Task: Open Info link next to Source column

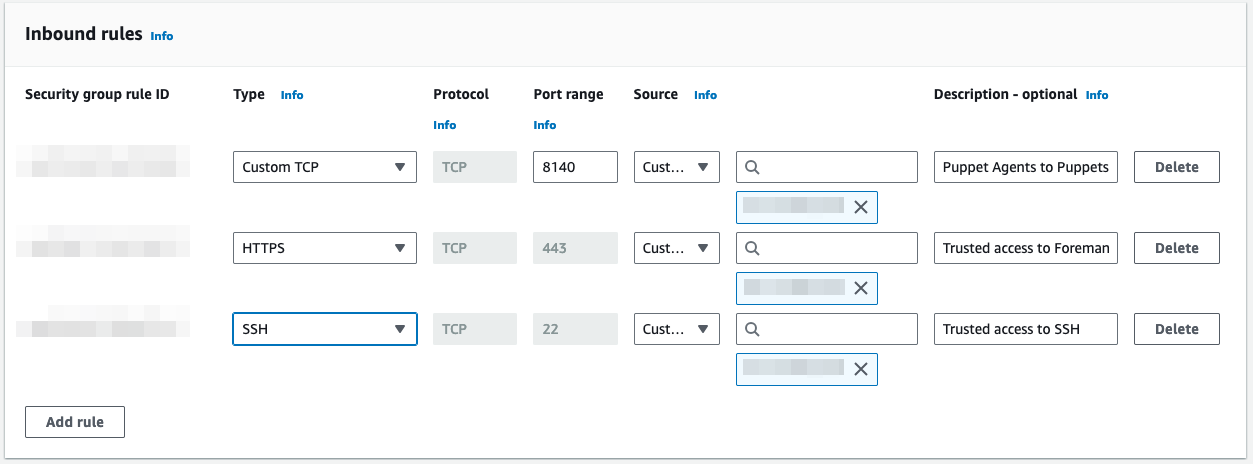Action: (705, 95)
